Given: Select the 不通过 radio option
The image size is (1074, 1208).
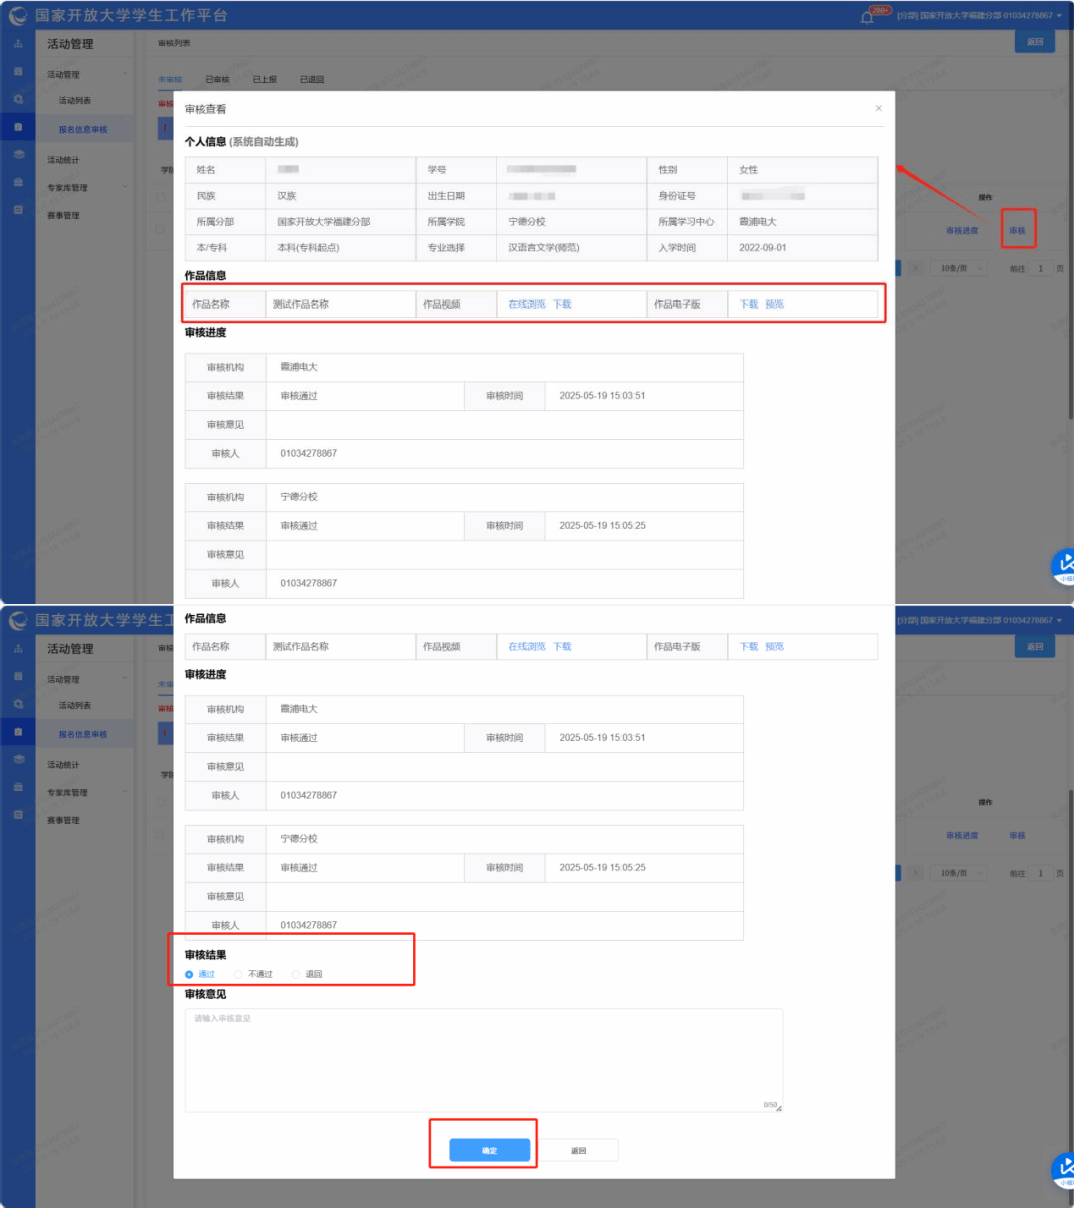Looking at the screenshot, I should (238, 974).
